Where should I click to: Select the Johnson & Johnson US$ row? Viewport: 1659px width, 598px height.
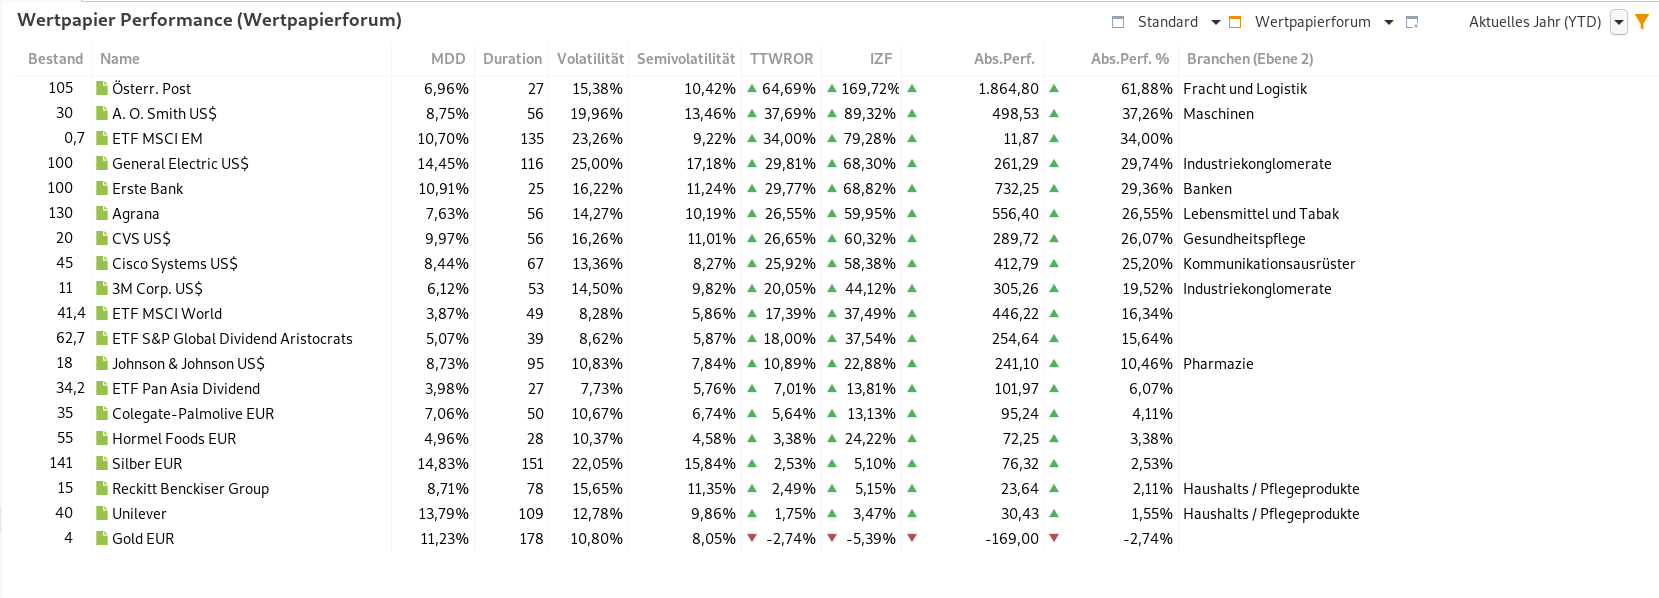(188, 364)
